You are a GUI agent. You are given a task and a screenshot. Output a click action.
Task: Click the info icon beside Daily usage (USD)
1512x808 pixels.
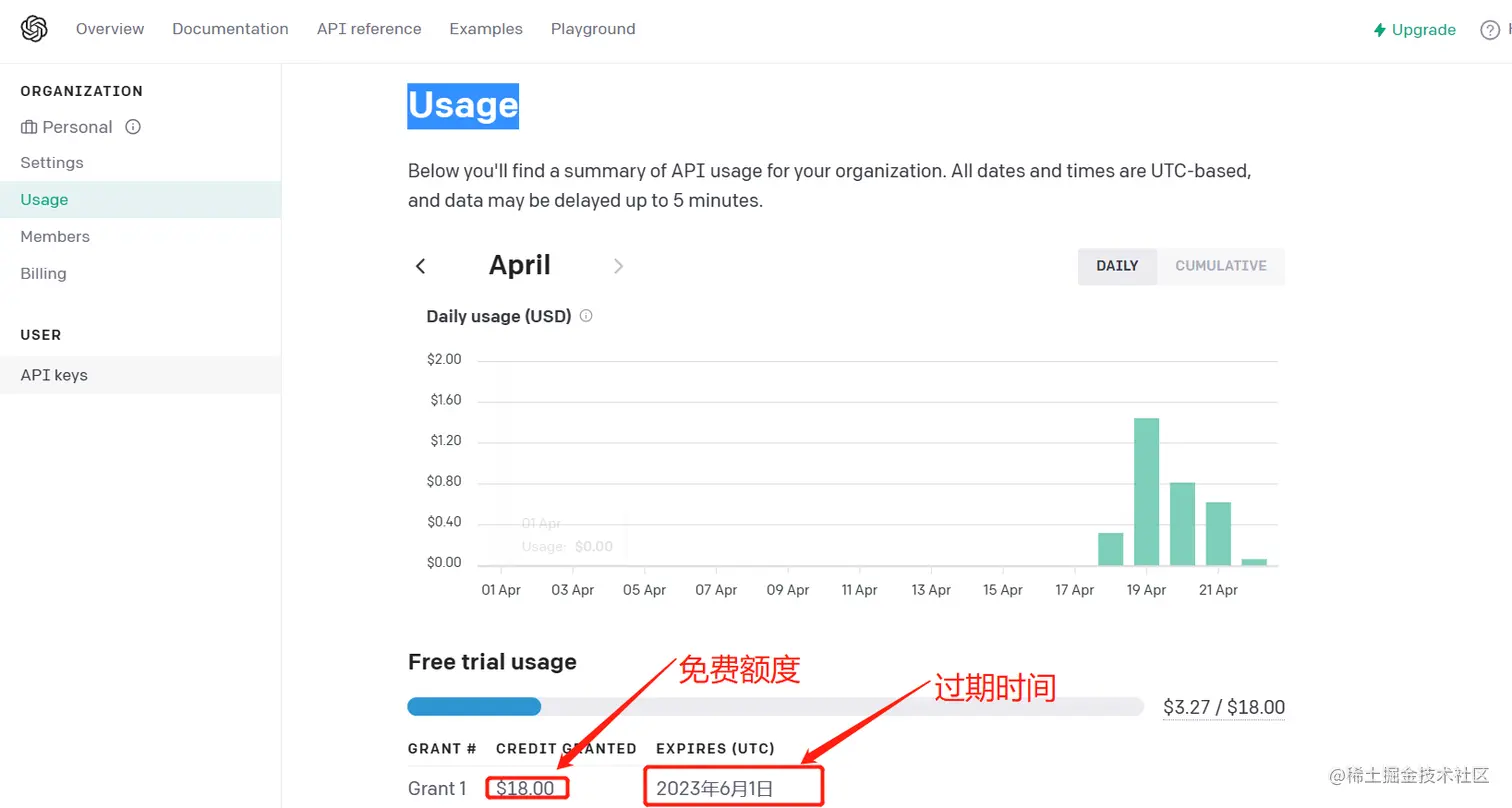click(x=586, y=316)
